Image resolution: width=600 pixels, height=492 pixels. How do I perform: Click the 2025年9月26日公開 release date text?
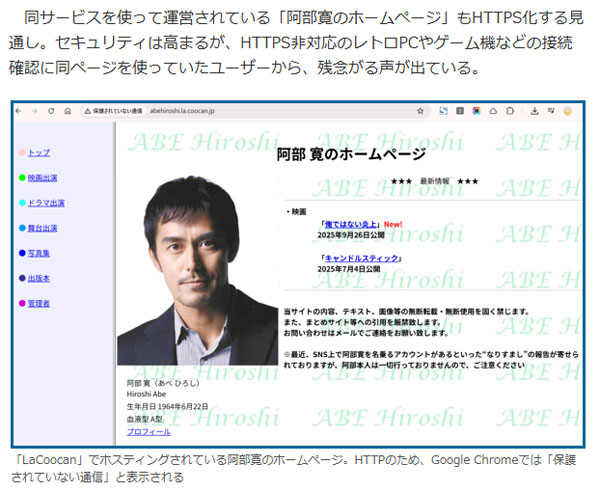tap(351, 235)
